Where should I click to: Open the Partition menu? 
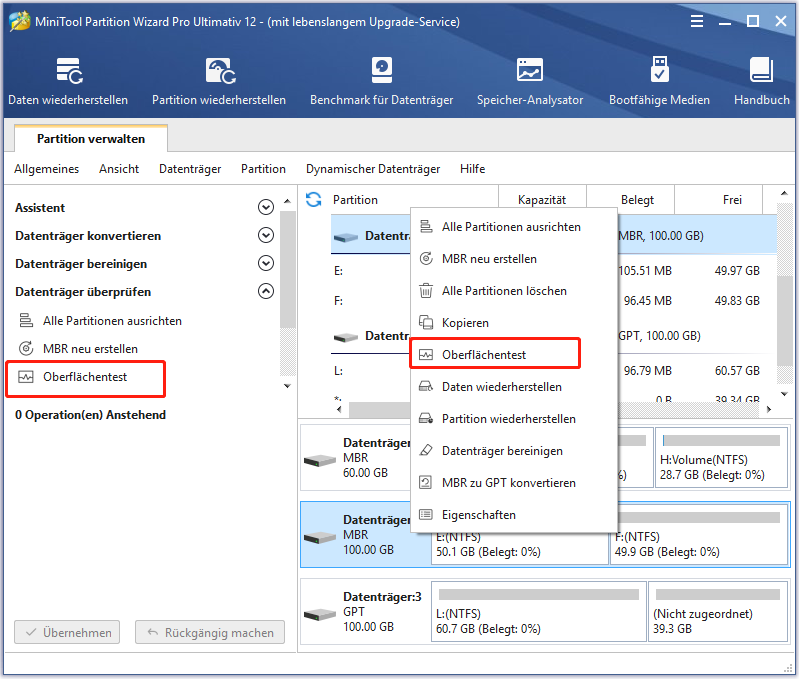pyautogui.click(x=263, y=169)
